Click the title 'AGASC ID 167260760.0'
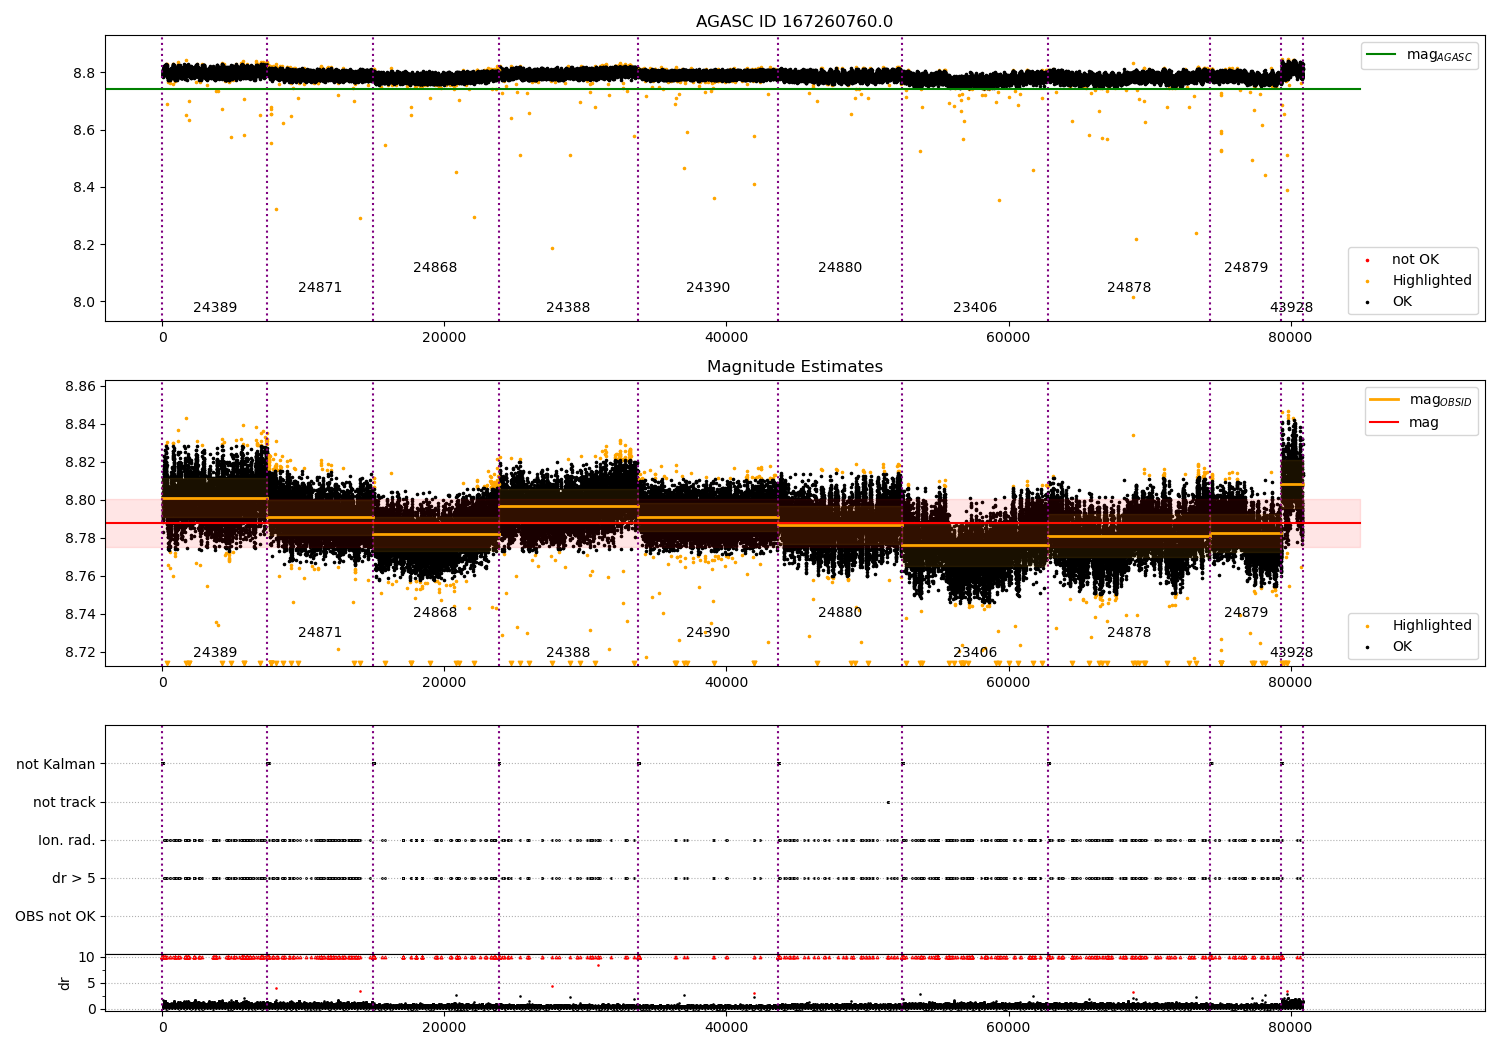Image resolution: width=1500 pixels, height=1050 pixels. (x=794, y=22)
